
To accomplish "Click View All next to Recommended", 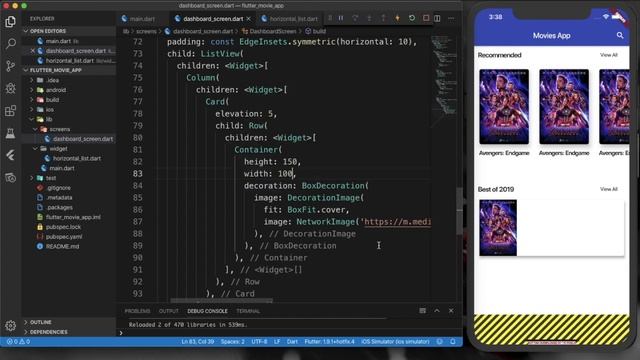I will (609, 55).
